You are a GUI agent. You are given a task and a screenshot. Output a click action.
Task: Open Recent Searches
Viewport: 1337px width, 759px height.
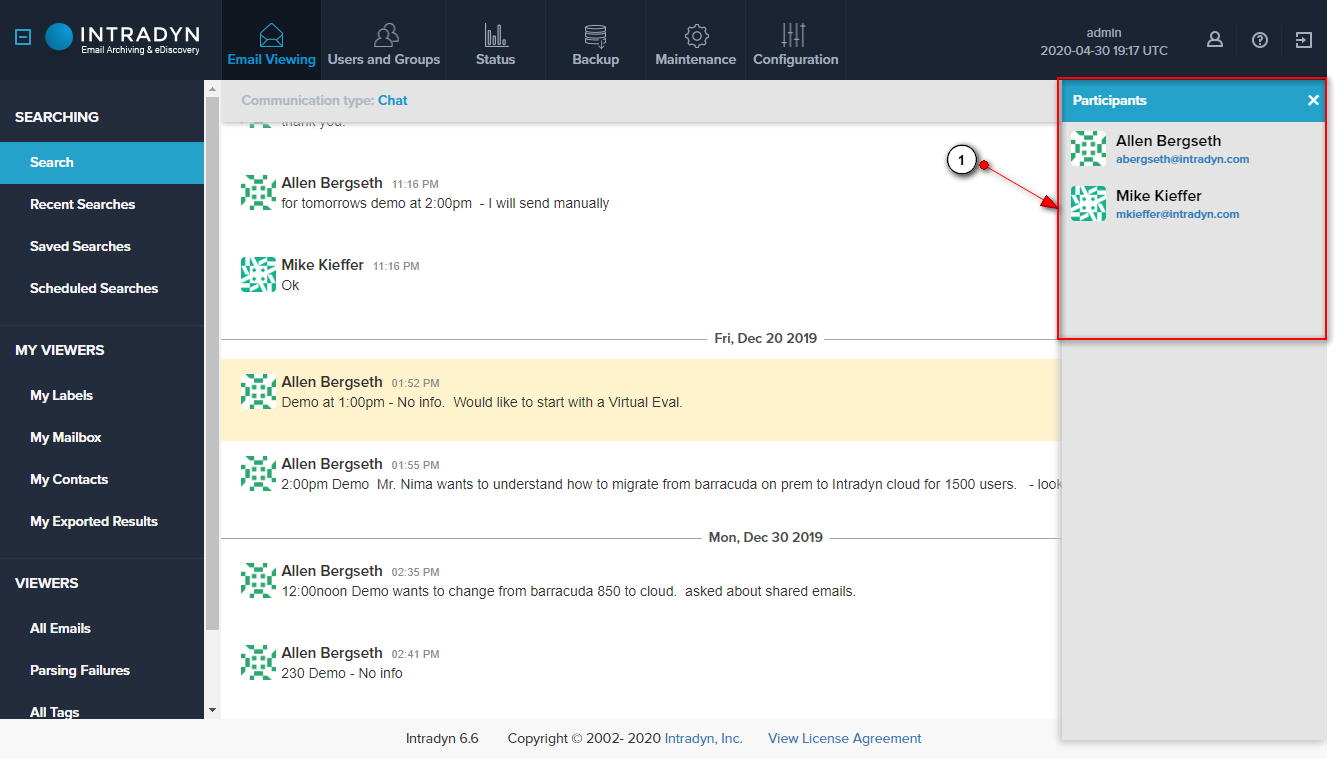click(102, 204)
